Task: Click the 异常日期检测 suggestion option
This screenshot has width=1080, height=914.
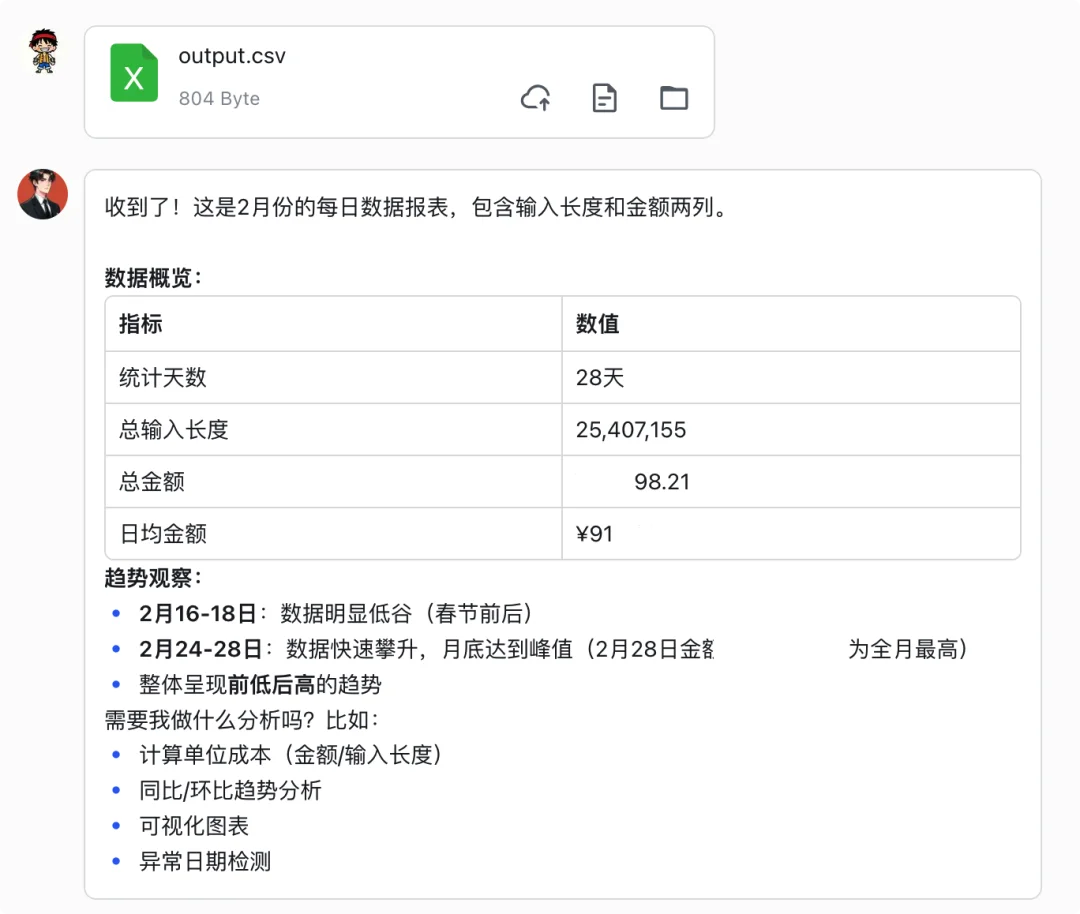Action: click(x=204, y=861)
